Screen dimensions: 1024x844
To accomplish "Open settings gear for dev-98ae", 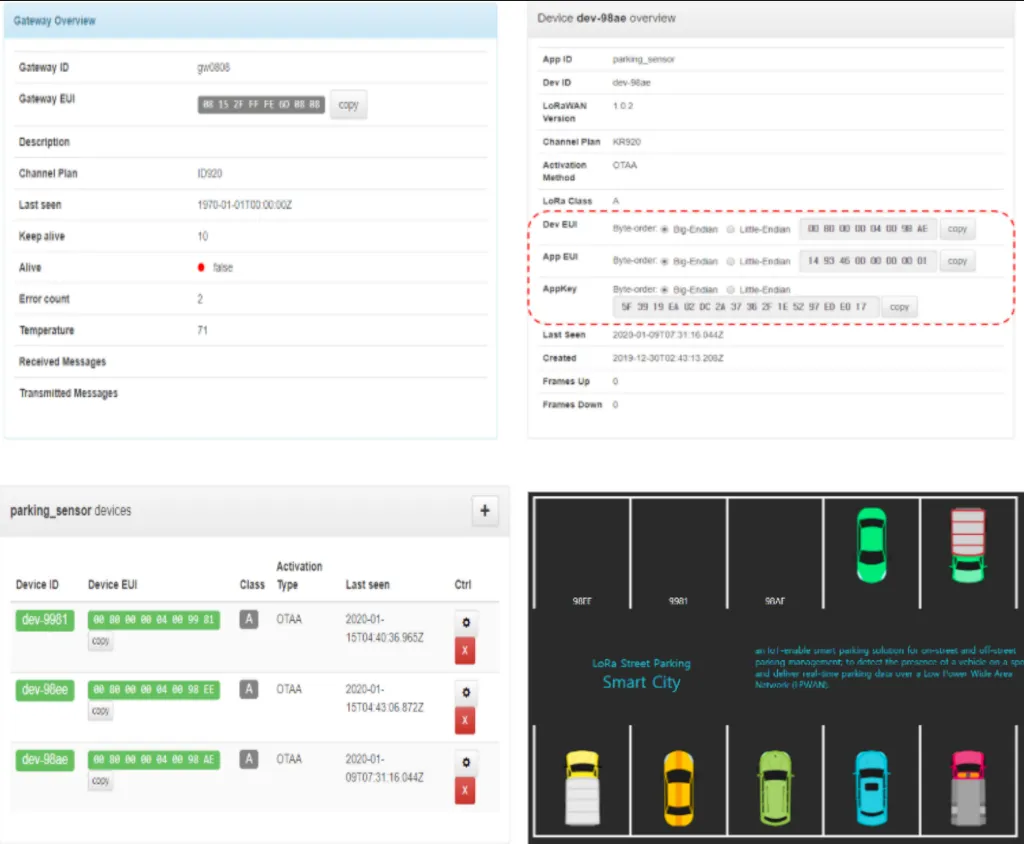I will [x=466, y=762].
